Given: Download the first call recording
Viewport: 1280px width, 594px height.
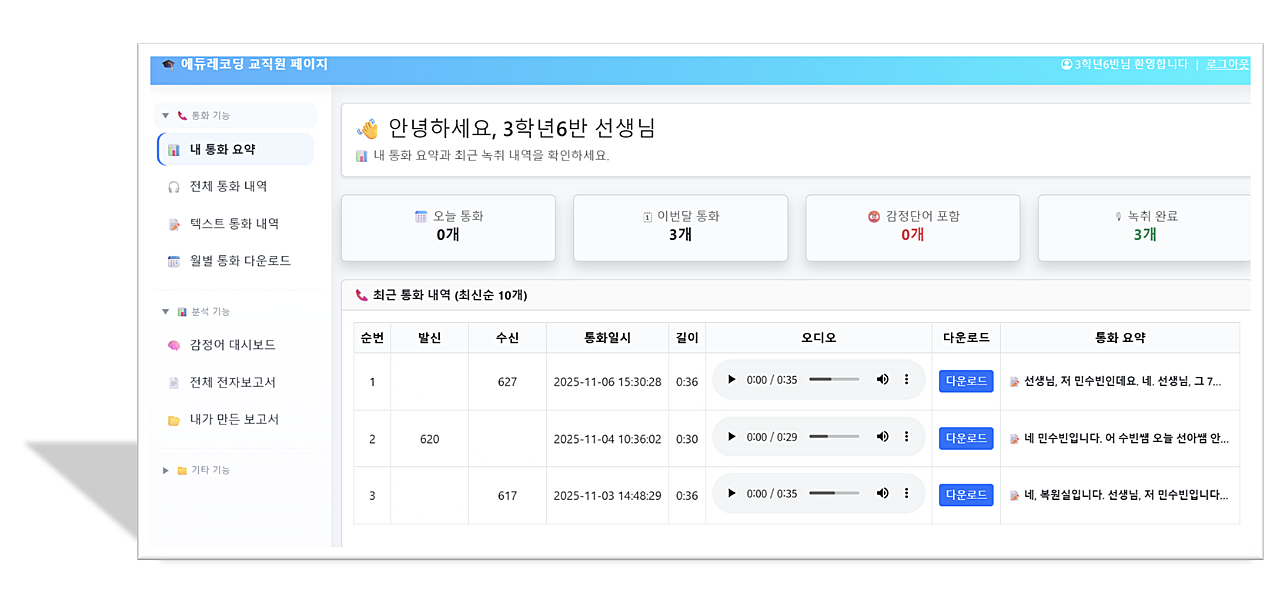Looking at the screenshot, I should tap(965, 381).
